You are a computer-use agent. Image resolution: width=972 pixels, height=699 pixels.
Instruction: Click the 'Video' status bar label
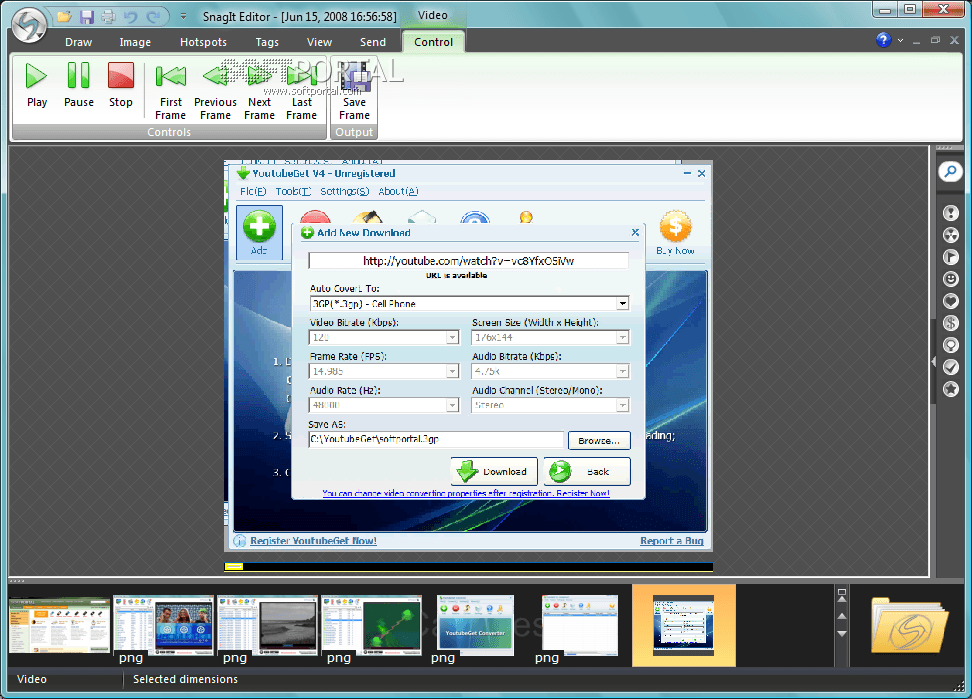point(32,679)
